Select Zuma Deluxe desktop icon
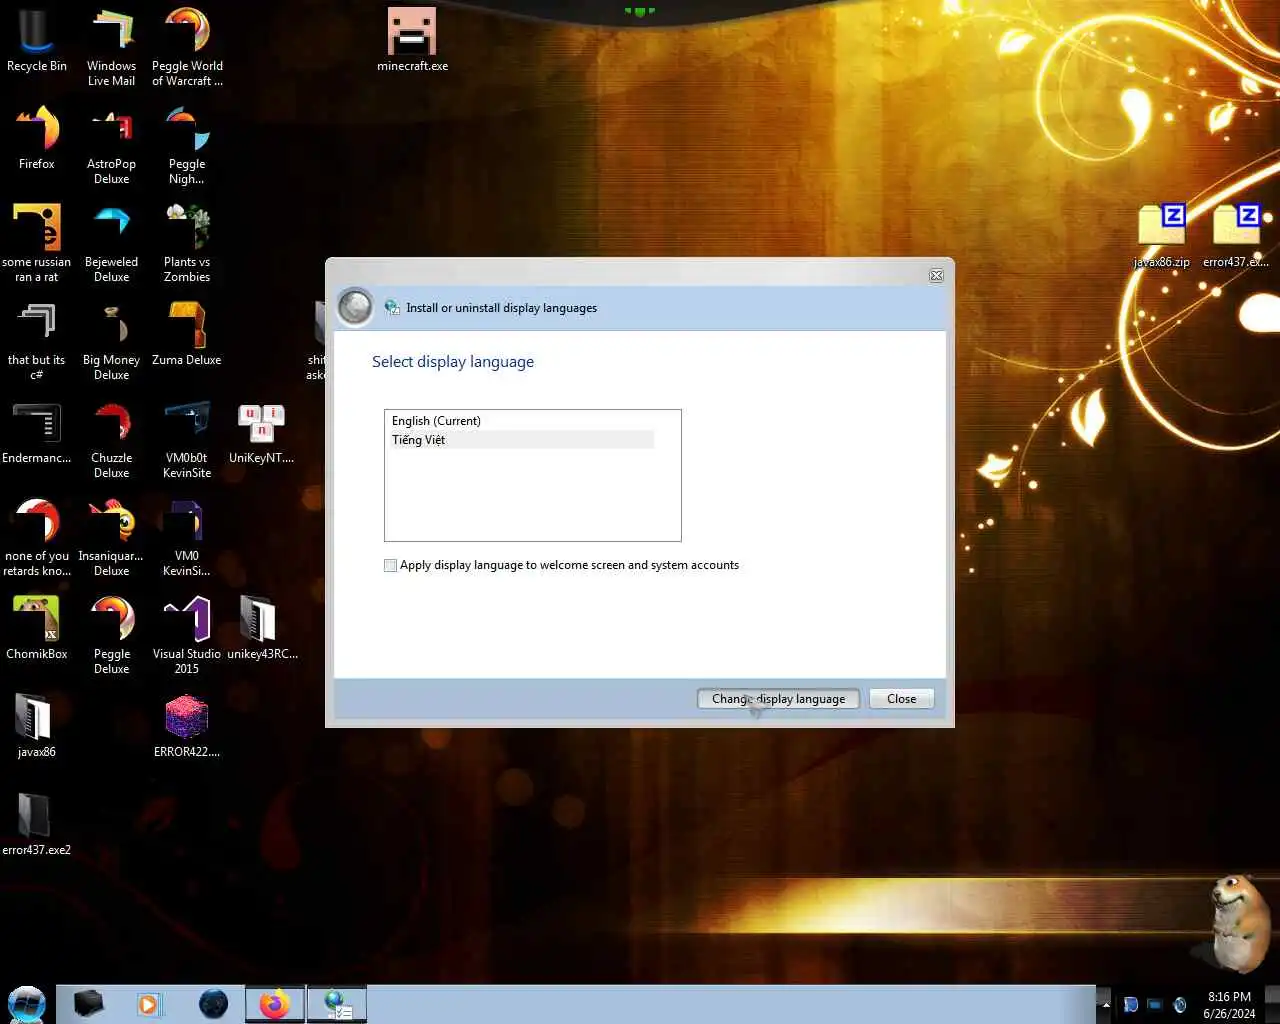The height and width of the screenshot is (1024, 1280). pyautogui.click(x=187, y=335)
